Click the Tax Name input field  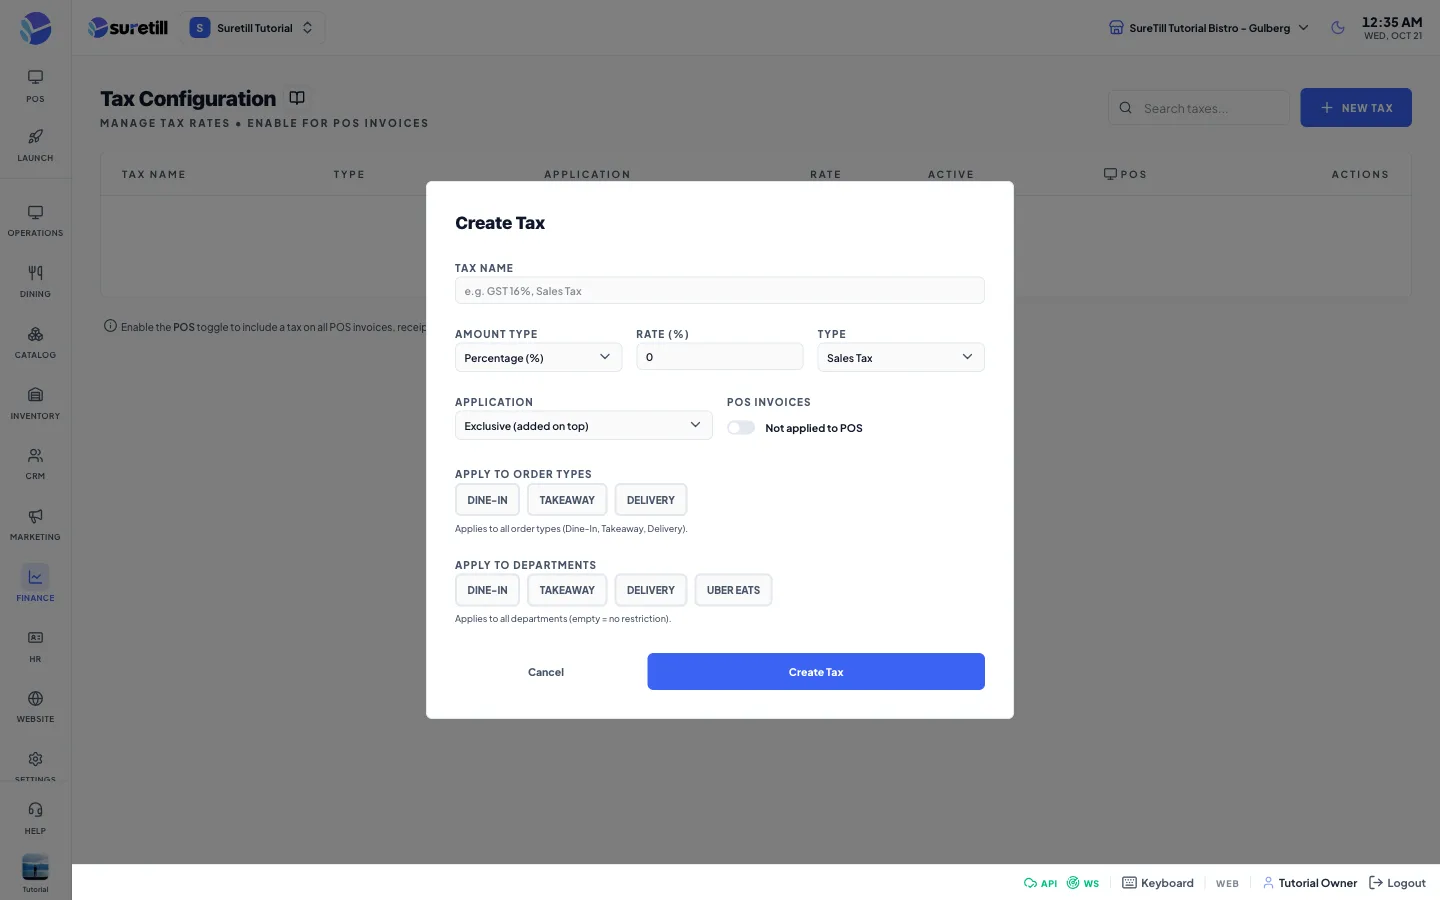[720, 291]
